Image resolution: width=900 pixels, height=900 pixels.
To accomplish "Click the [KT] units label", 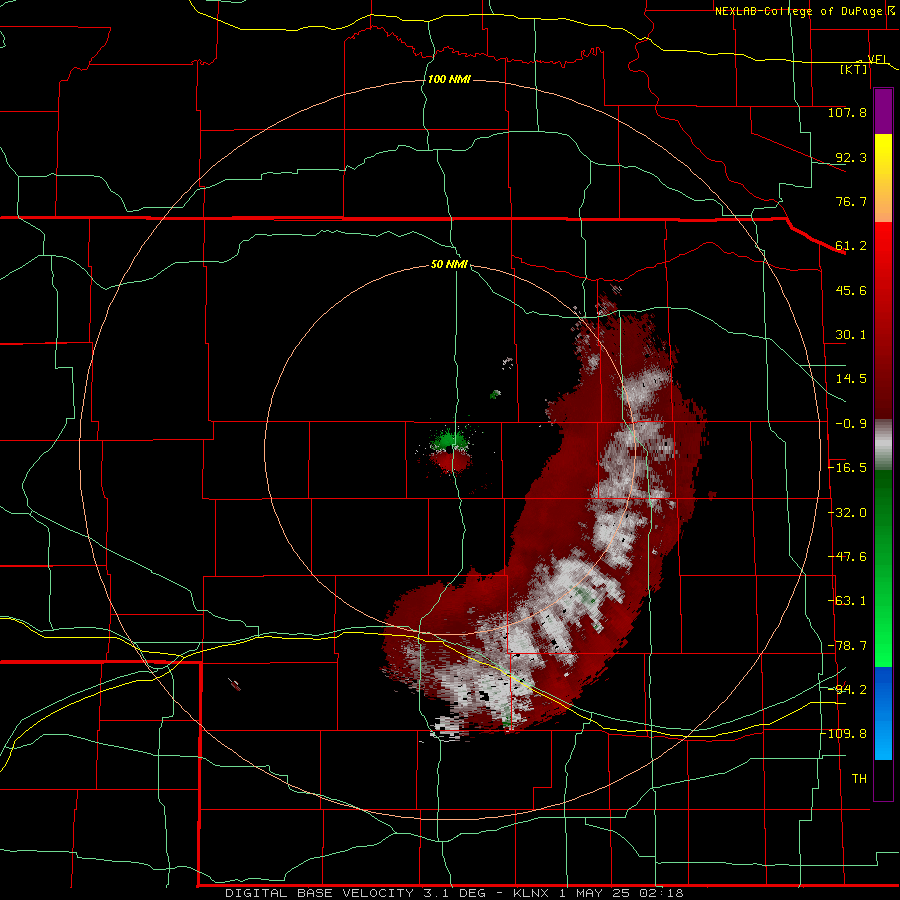I will (x=854, y=69).
